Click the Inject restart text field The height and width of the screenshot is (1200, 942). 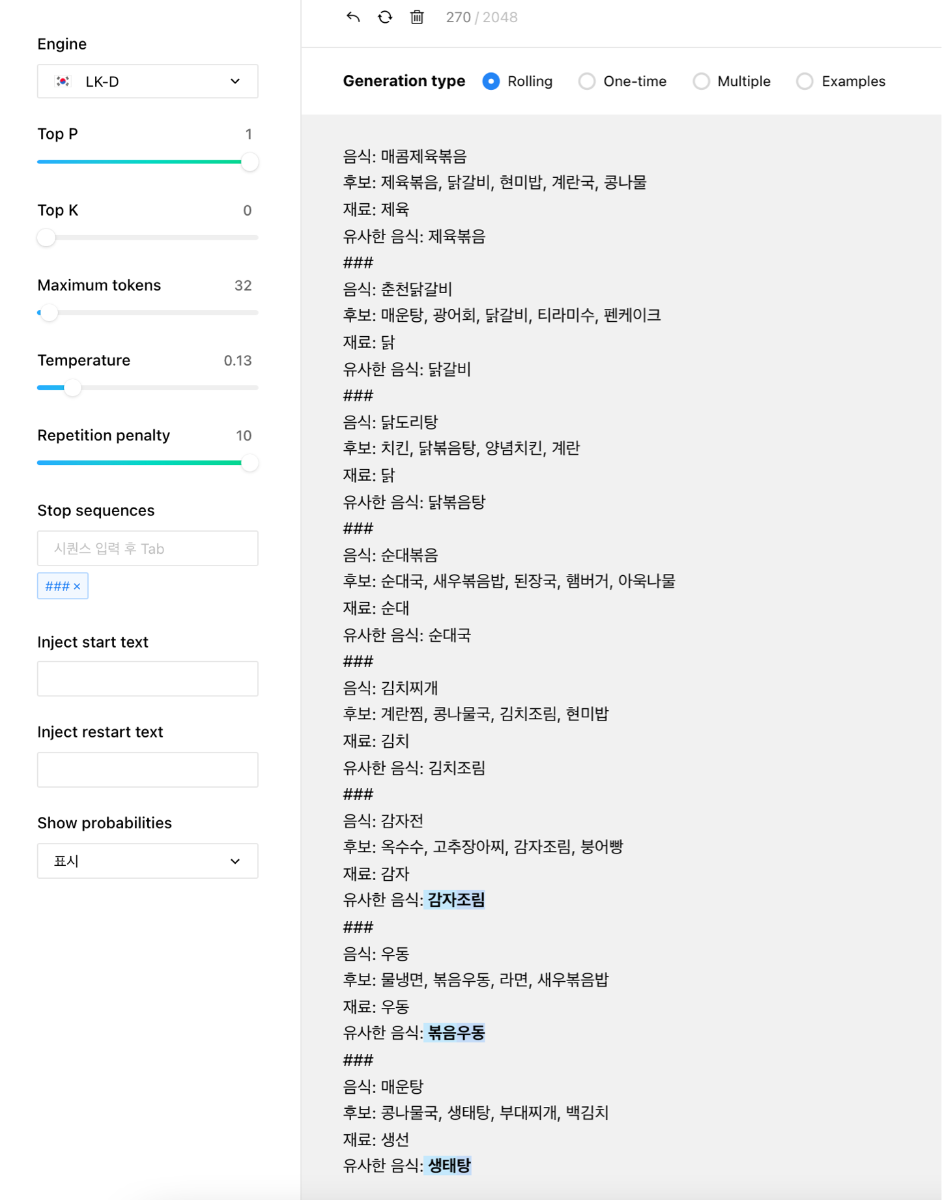pos(148,770)
